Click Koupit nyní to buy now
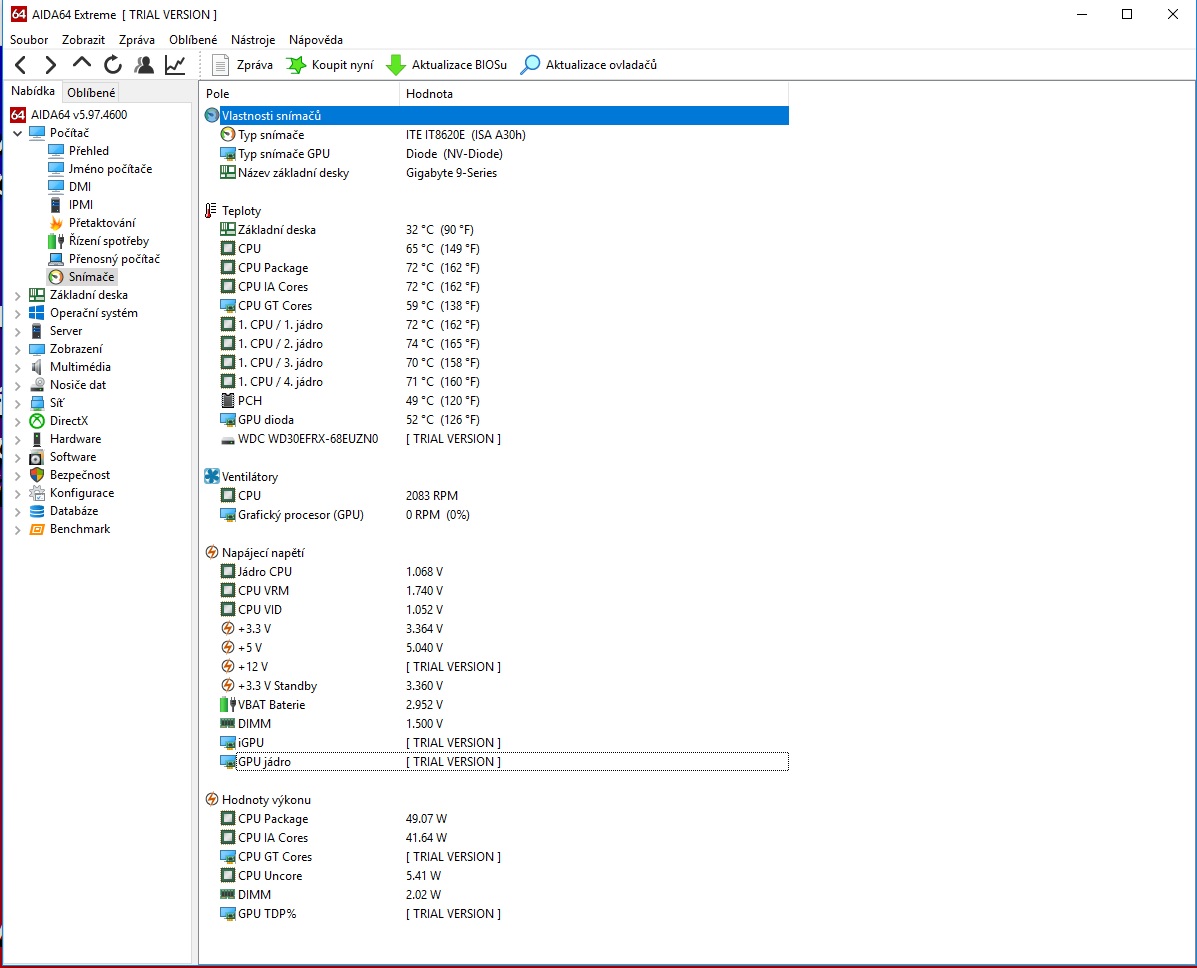 (x=330, y=65)
